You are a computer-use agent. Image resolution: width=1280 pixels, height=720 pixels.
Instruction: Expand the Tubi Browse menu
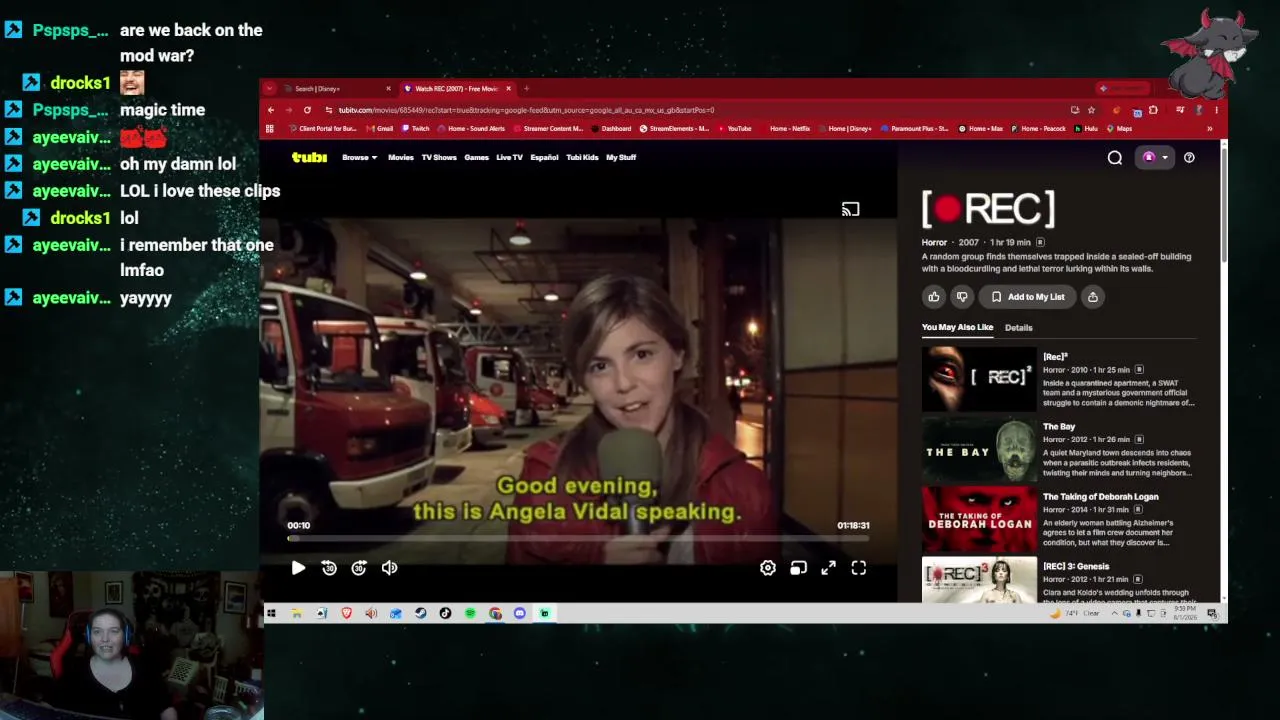[359, 157]
